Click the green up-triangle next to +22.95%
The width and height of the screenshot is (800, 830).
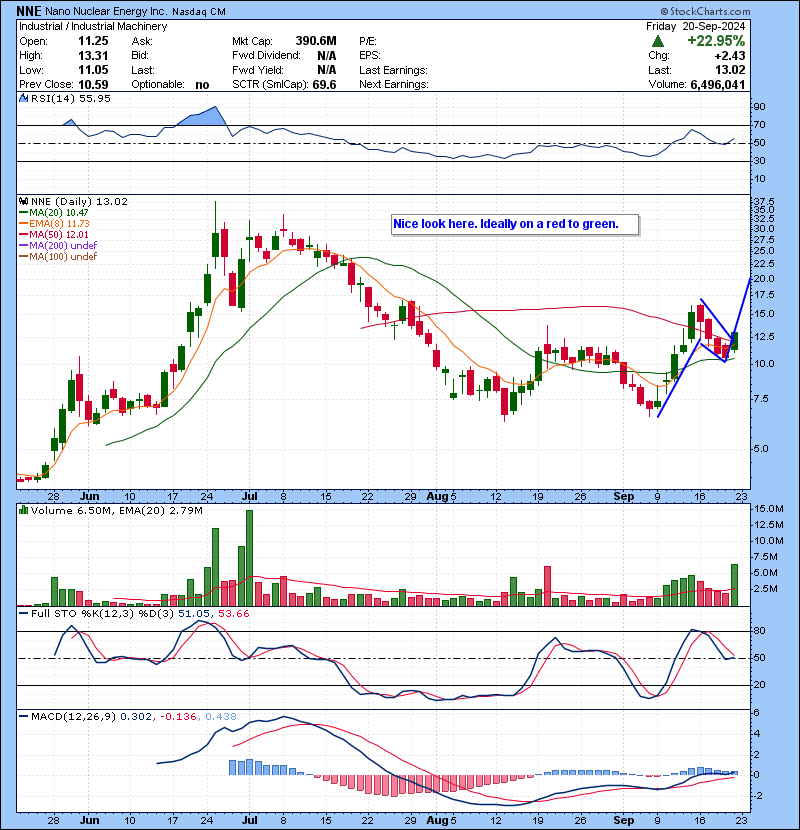[658, 41]
